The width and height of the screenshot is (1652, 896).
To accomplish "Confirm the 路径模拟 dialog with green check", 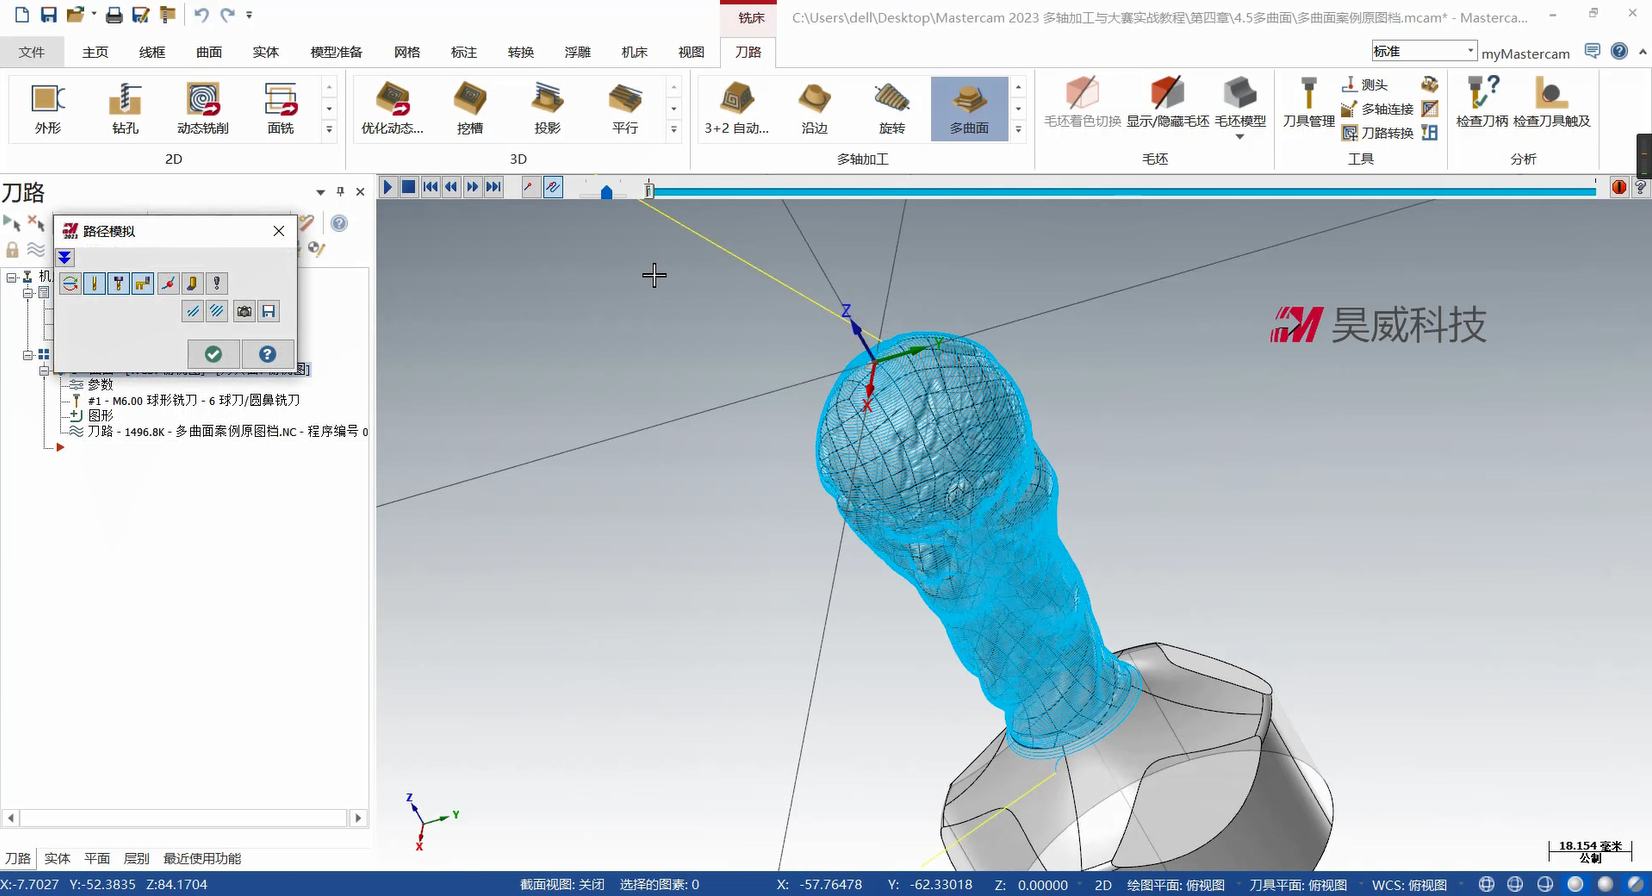I will [213, 354].
